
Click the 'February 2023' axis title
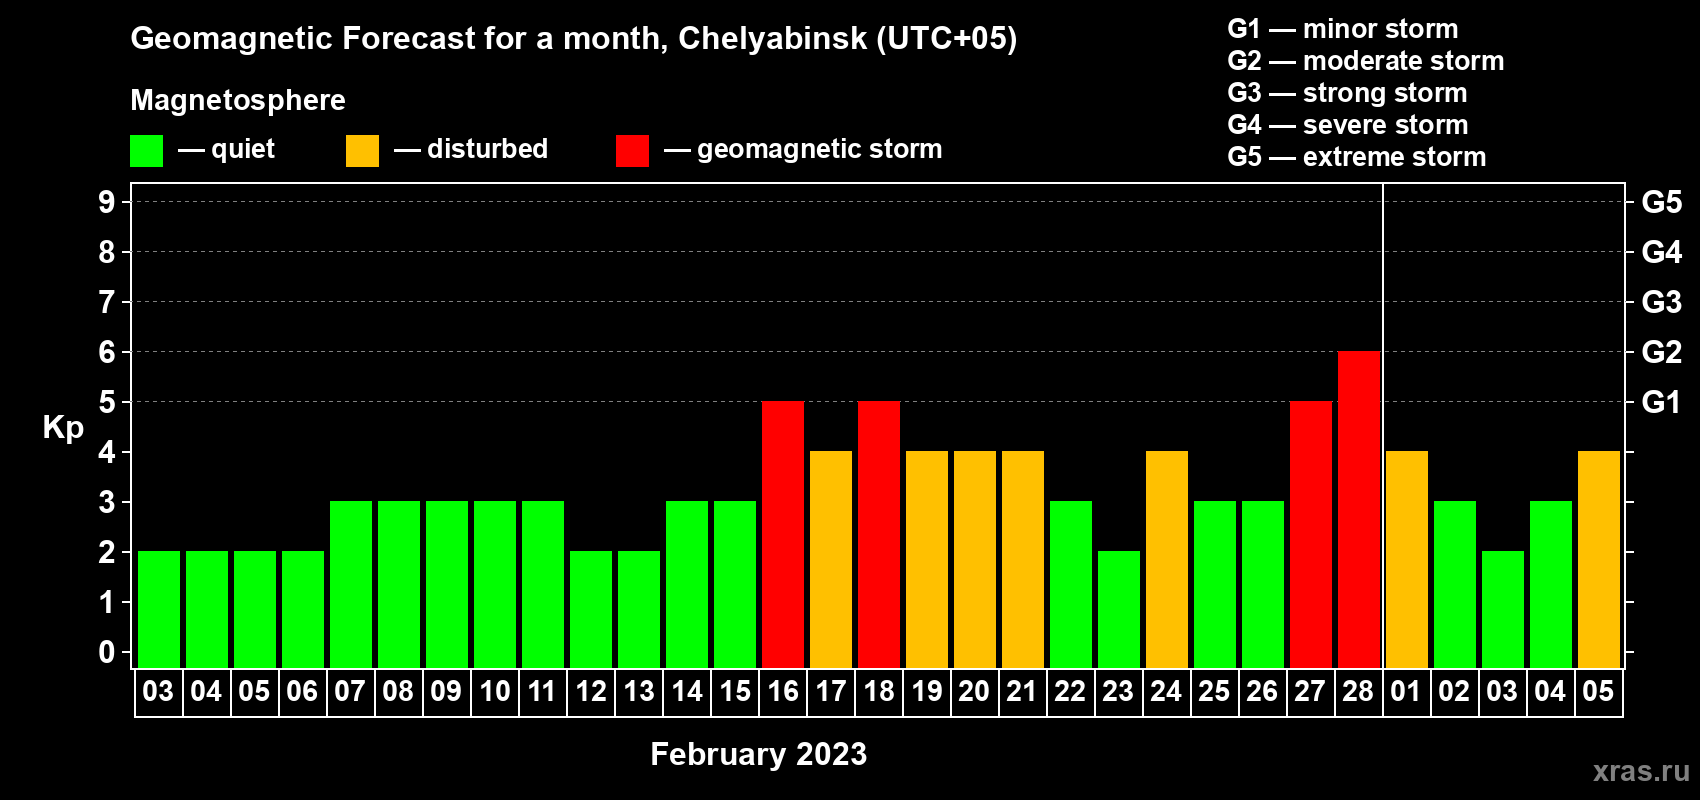tap(759, 754)
